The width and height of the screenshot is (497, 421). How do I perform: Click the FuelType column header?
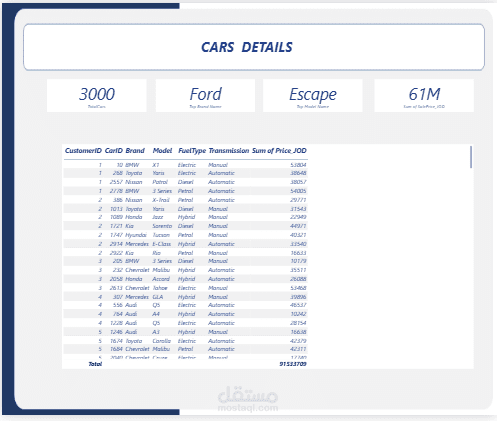192,151
